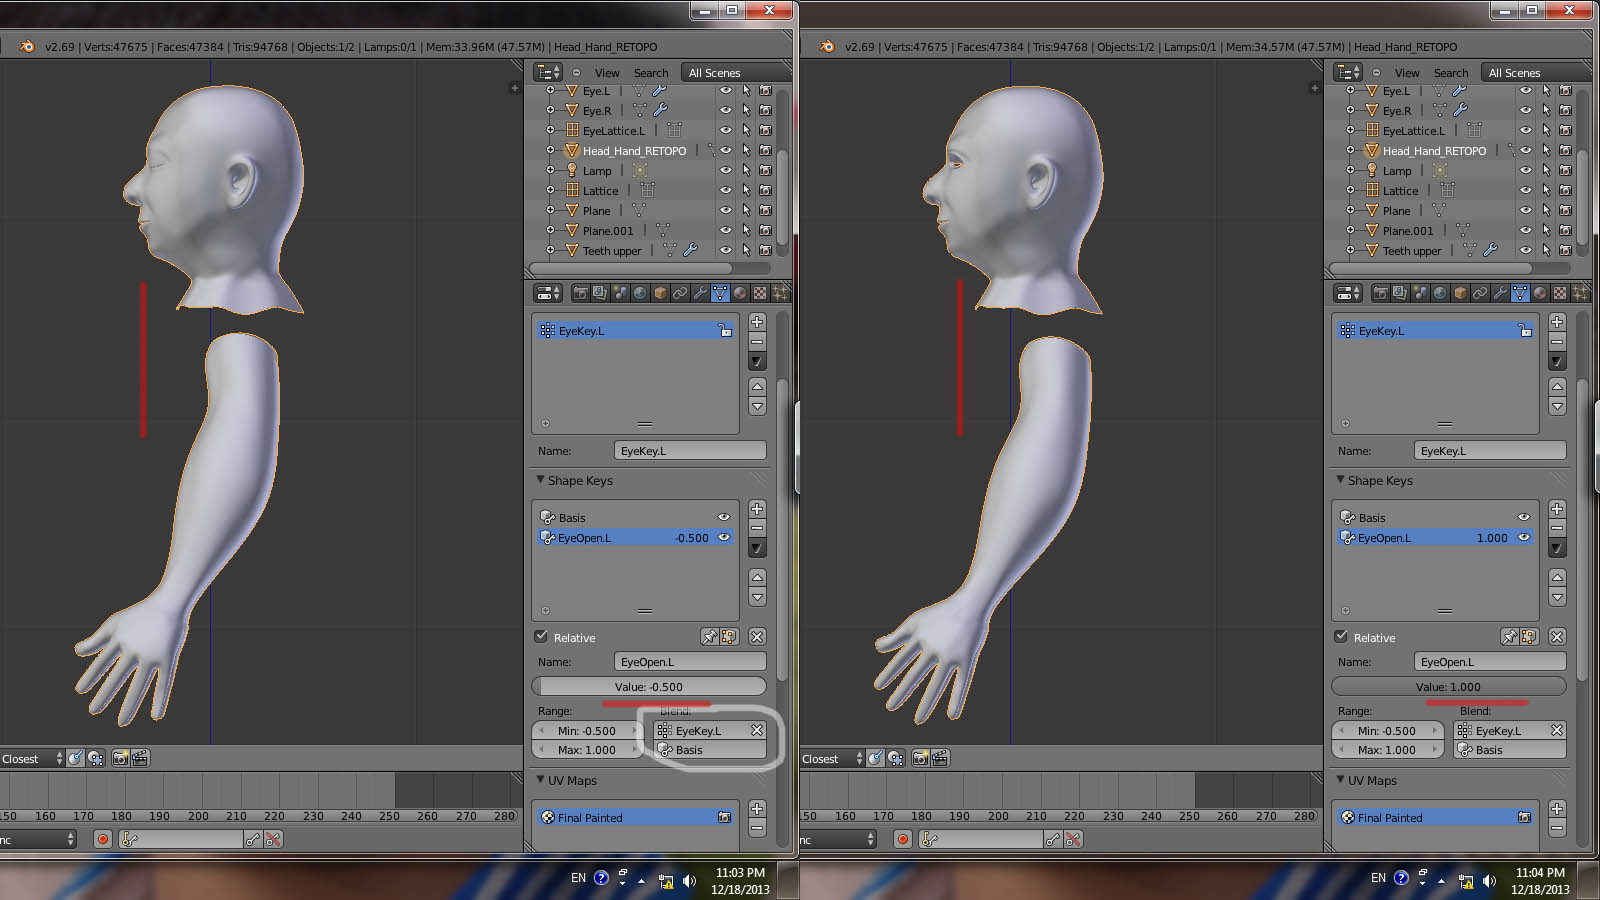Click insert keyframe key icon in left timeline
The width and height of the screenshot is (1600, 900).
point(253,839)
